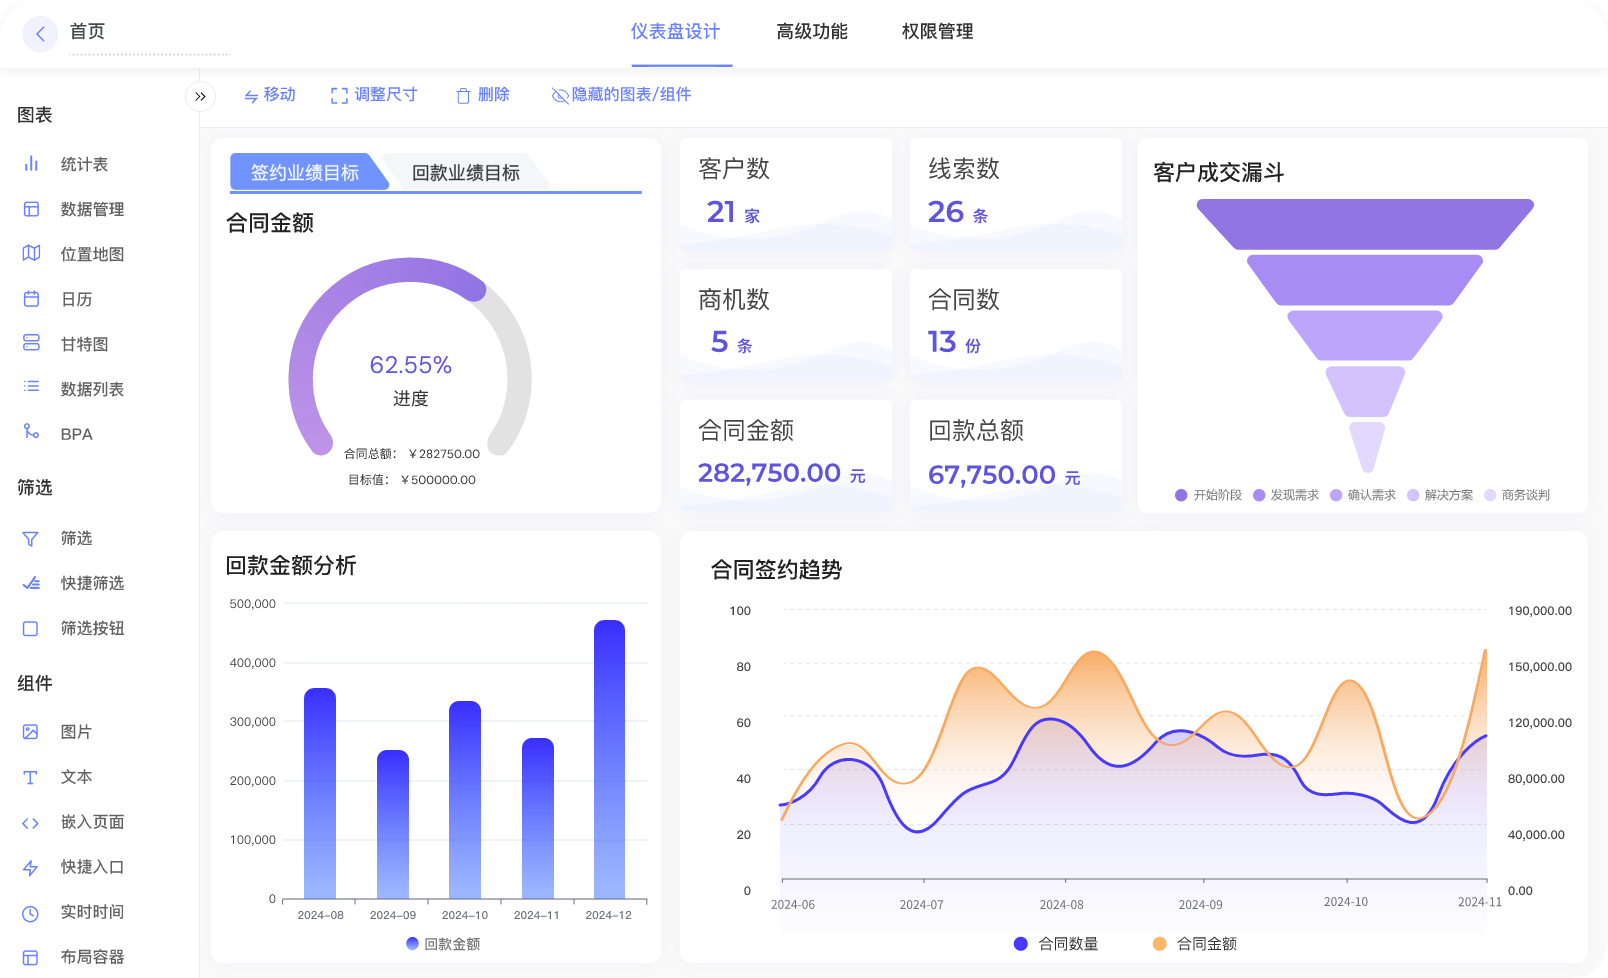This screenshot has width=1608, height=978.
Task: Switch to 仪表盘设计 tab
Action: coord(675,32)
